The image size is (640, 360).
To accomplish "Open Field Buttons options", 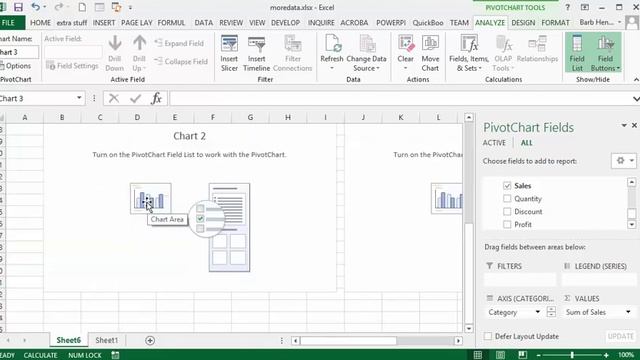I will [605, 53].
